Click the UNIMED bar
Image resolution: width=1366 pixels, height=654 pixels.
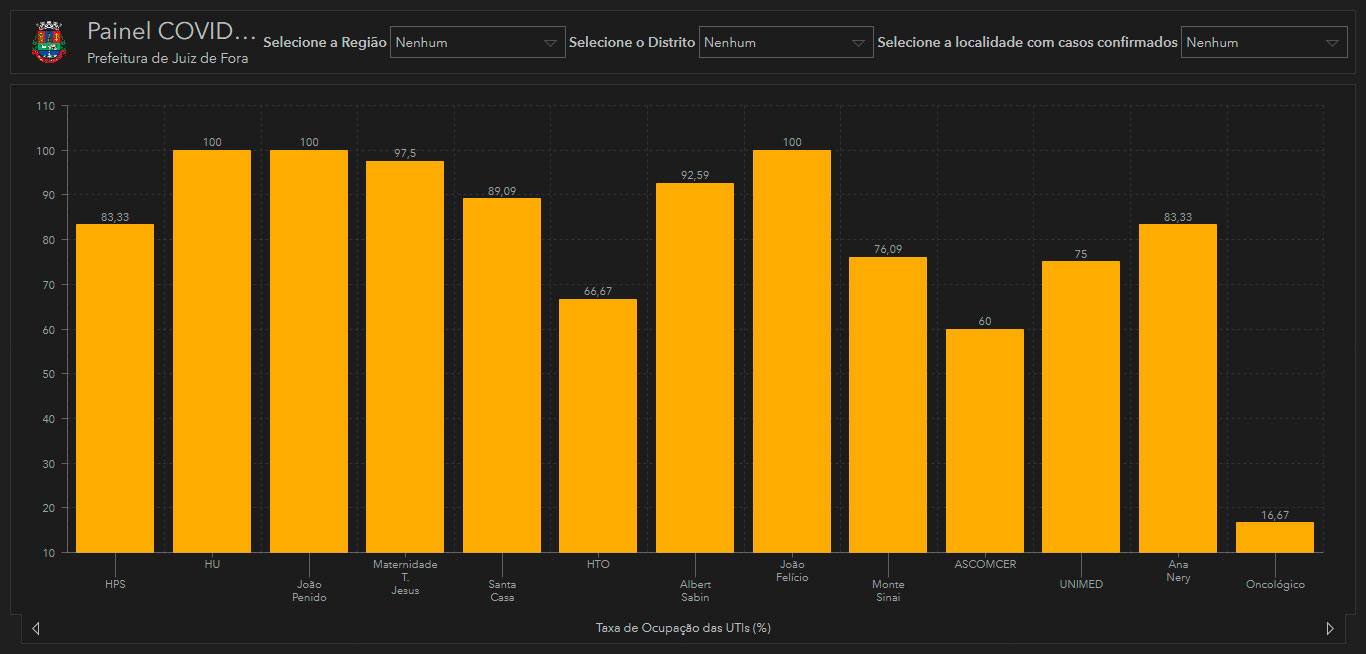1081,406
